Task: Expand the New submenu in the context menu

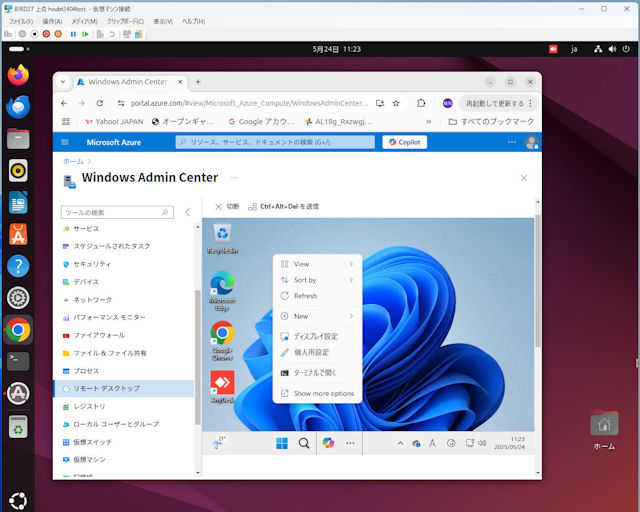Action: (x=317, y=316)
